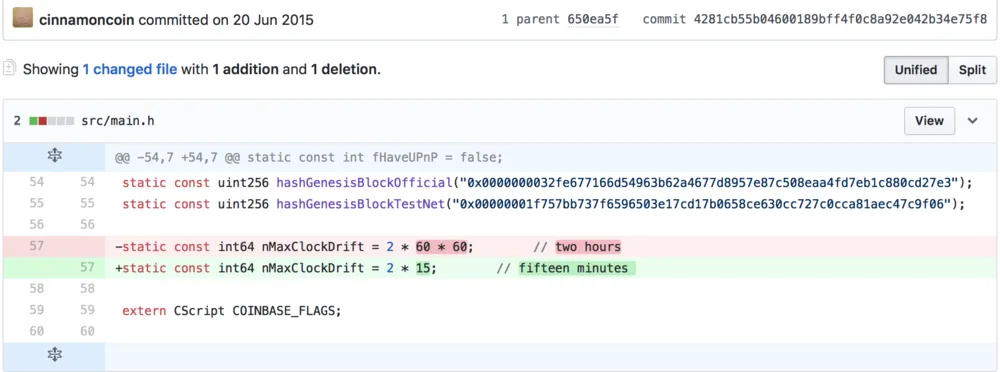The image size is (1000, 372).
Task: Expand hidden lines above line 54
Action: pyautogui.click(x=55, y=155)
